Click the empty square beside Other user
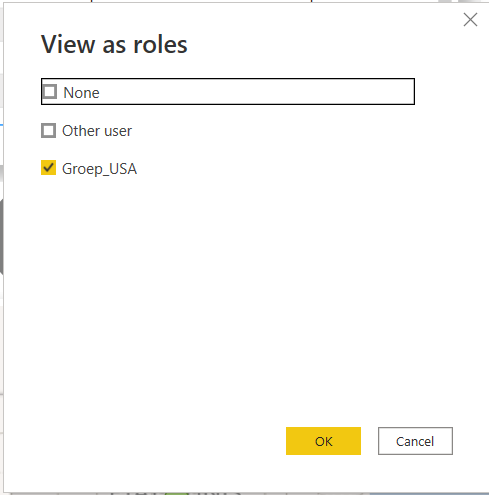Viewport: 489px width, 495px height. (x=48, y=130)
